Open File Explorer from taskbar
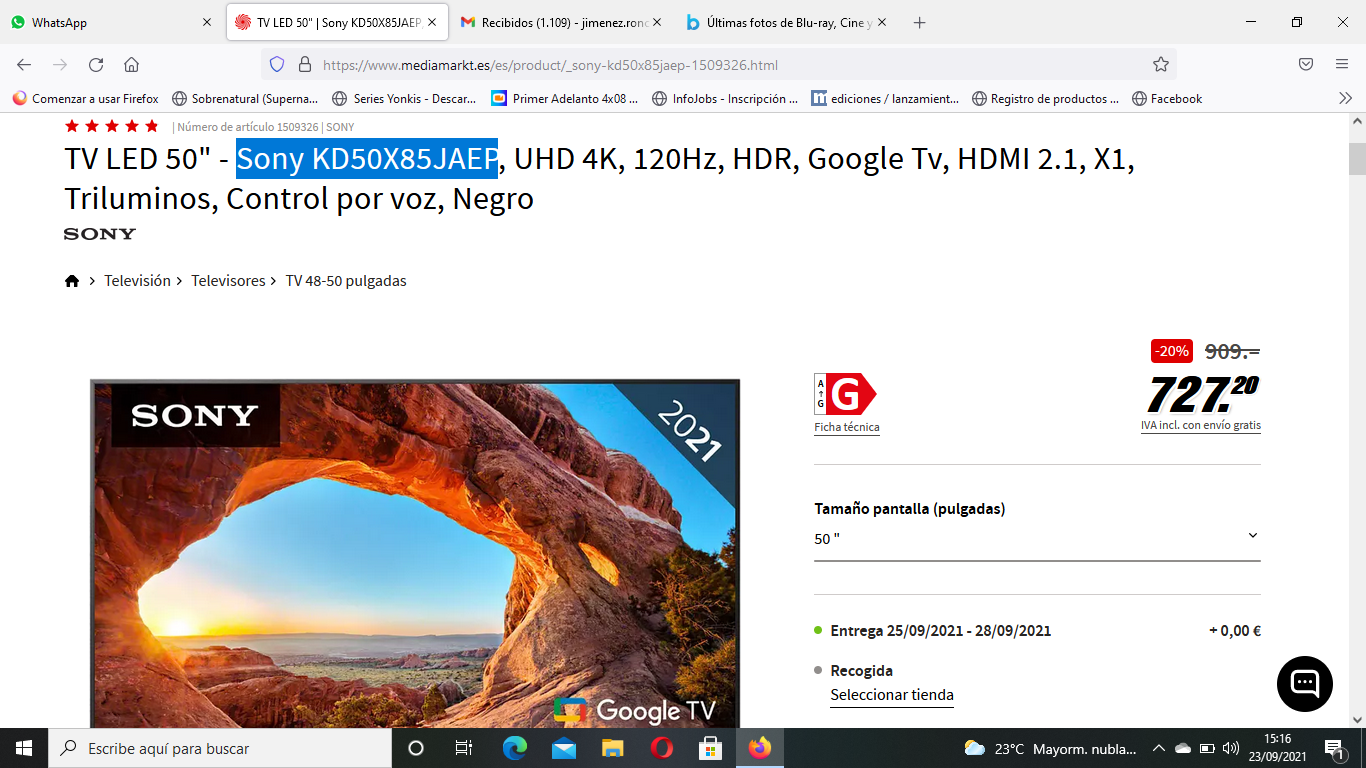1366x768 pixels. pos(613,748)
